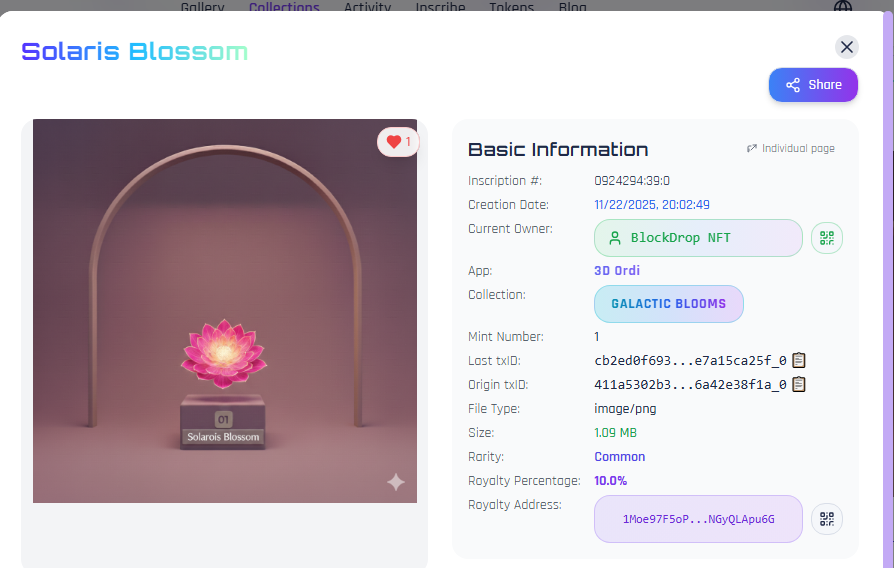Viewport: 894px width, 568px height.
Task: Click the globe language icon
Action: (843, 6)
